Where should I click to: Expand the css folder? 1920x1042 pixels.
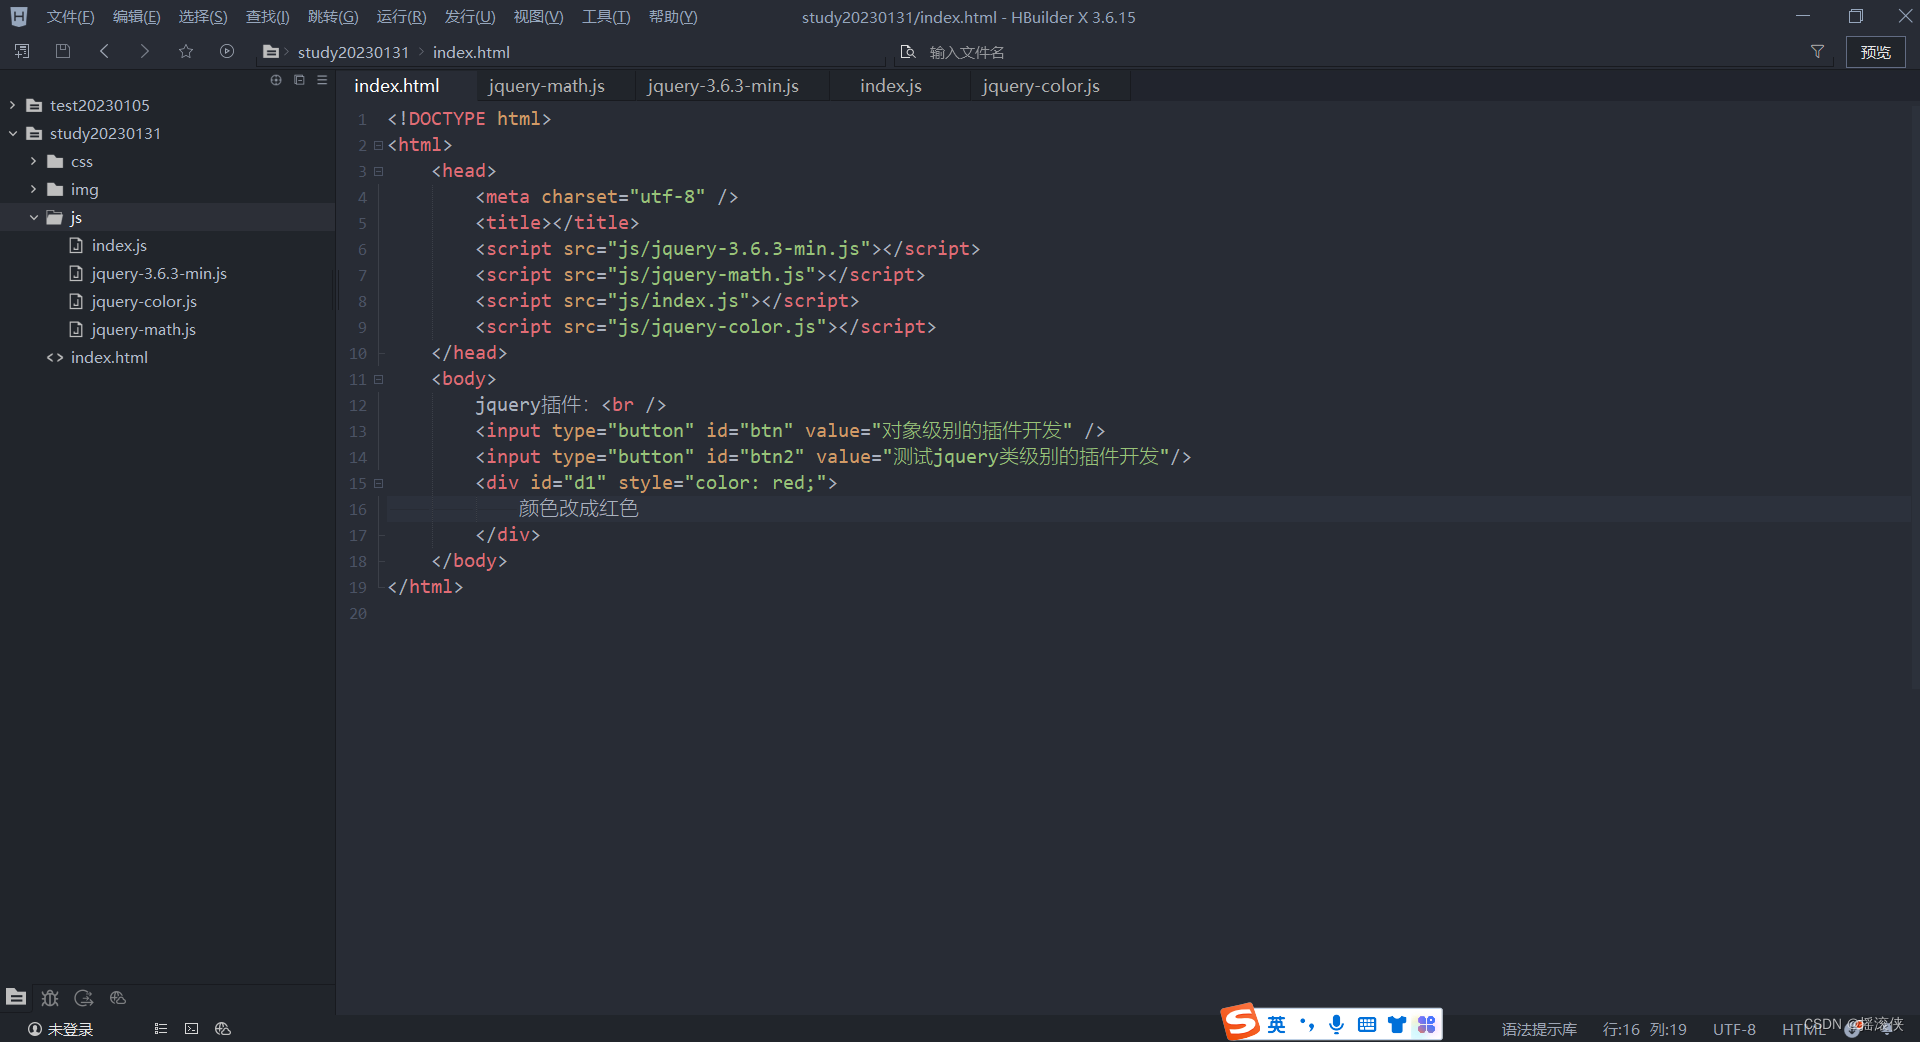(x=33, y=161)
